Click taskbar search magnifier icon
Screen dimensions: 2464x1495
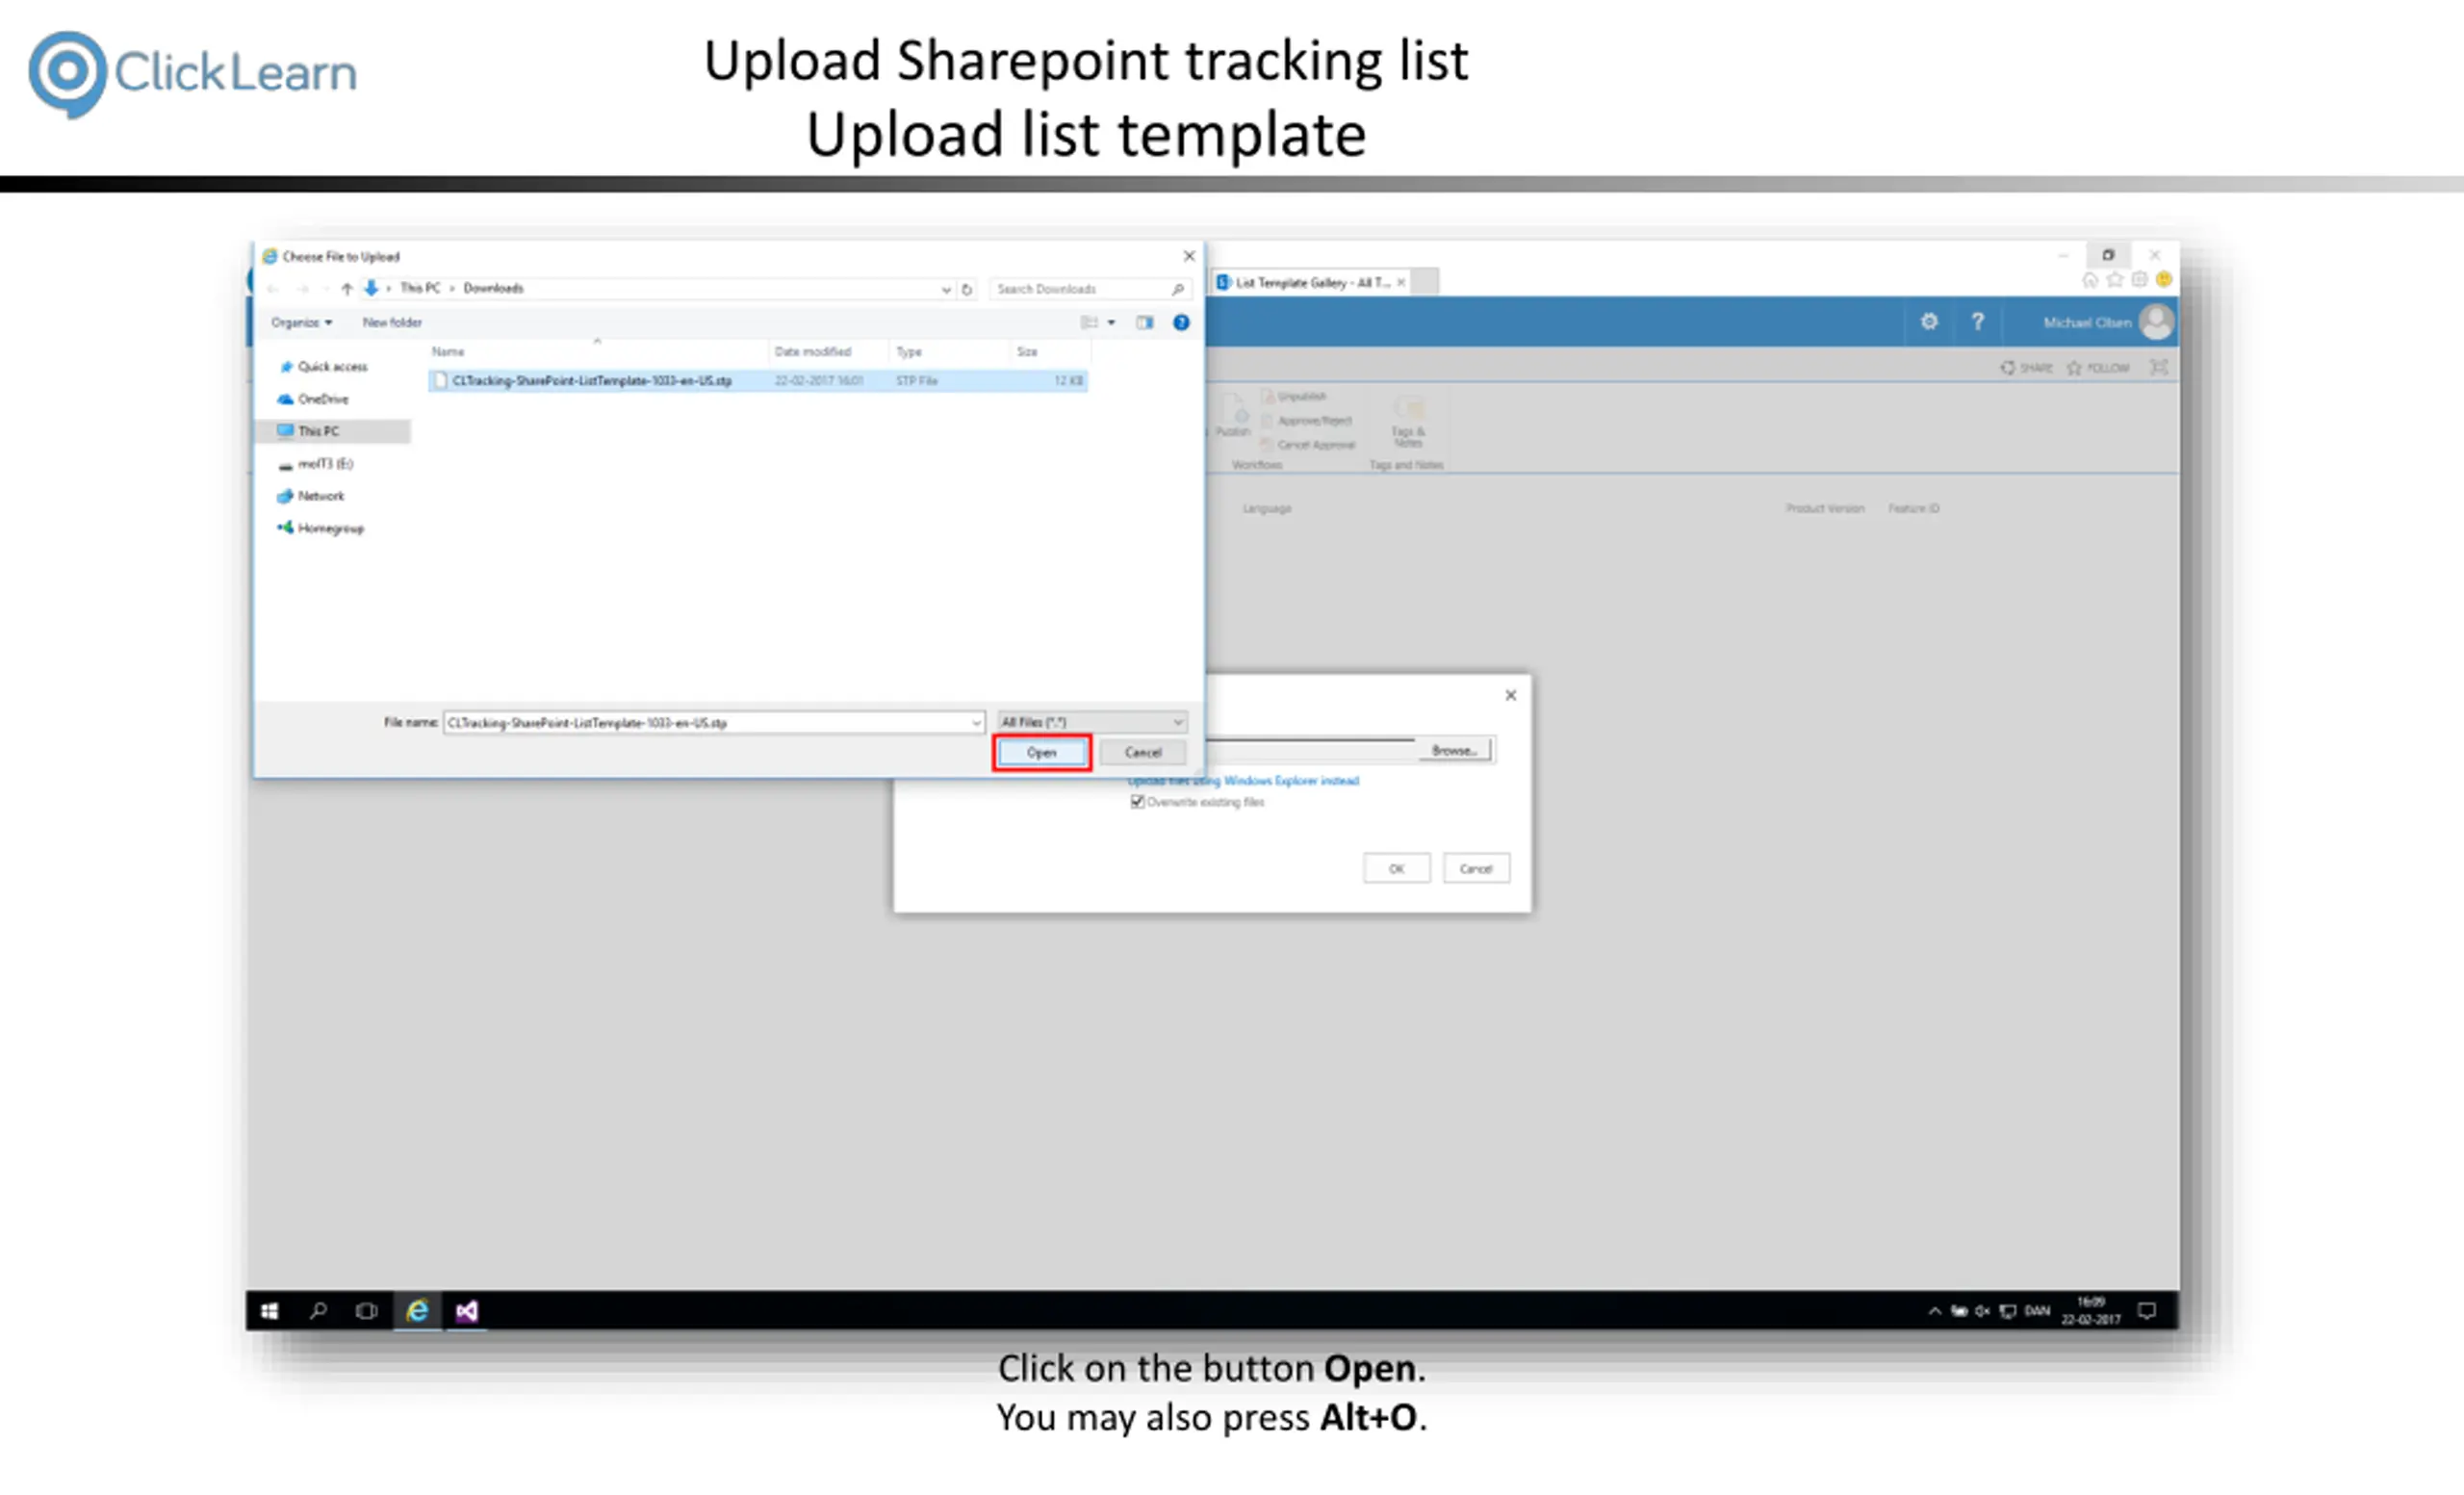tap(318, 1311)
